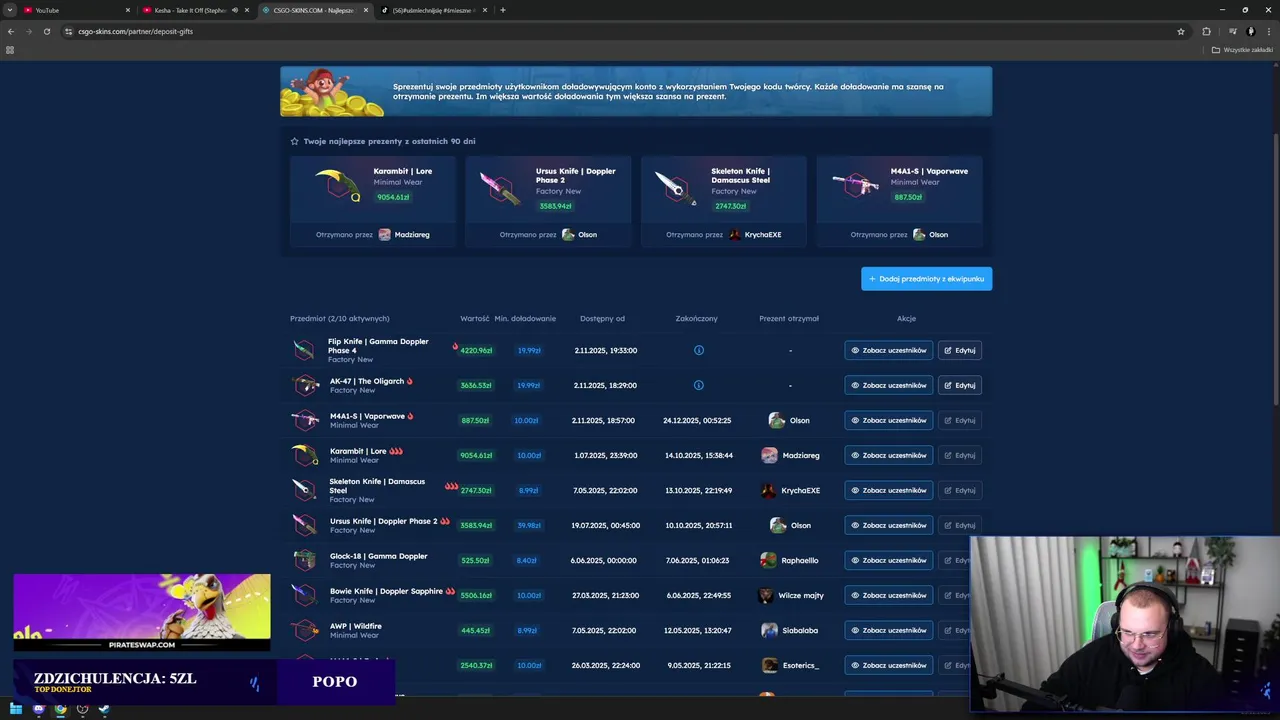Open the apps grid shortcut in bookmarks bar
The height and width of the screenshot is (720, 1280).
click(10, 50)
